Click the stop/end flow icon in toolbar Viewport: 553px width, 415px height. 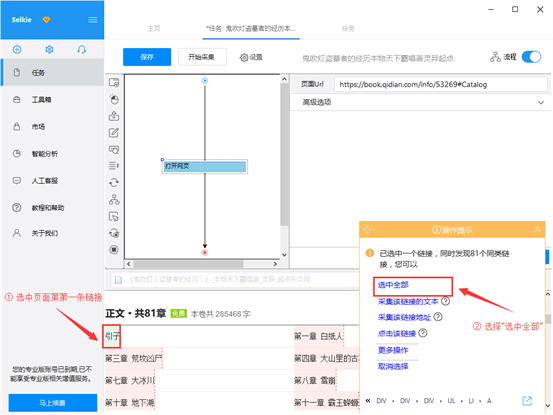coord(114,250)
